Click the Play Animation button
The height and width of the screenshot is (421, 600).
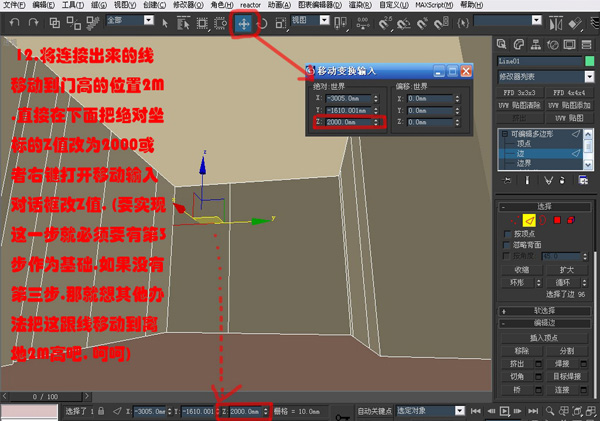505,411
